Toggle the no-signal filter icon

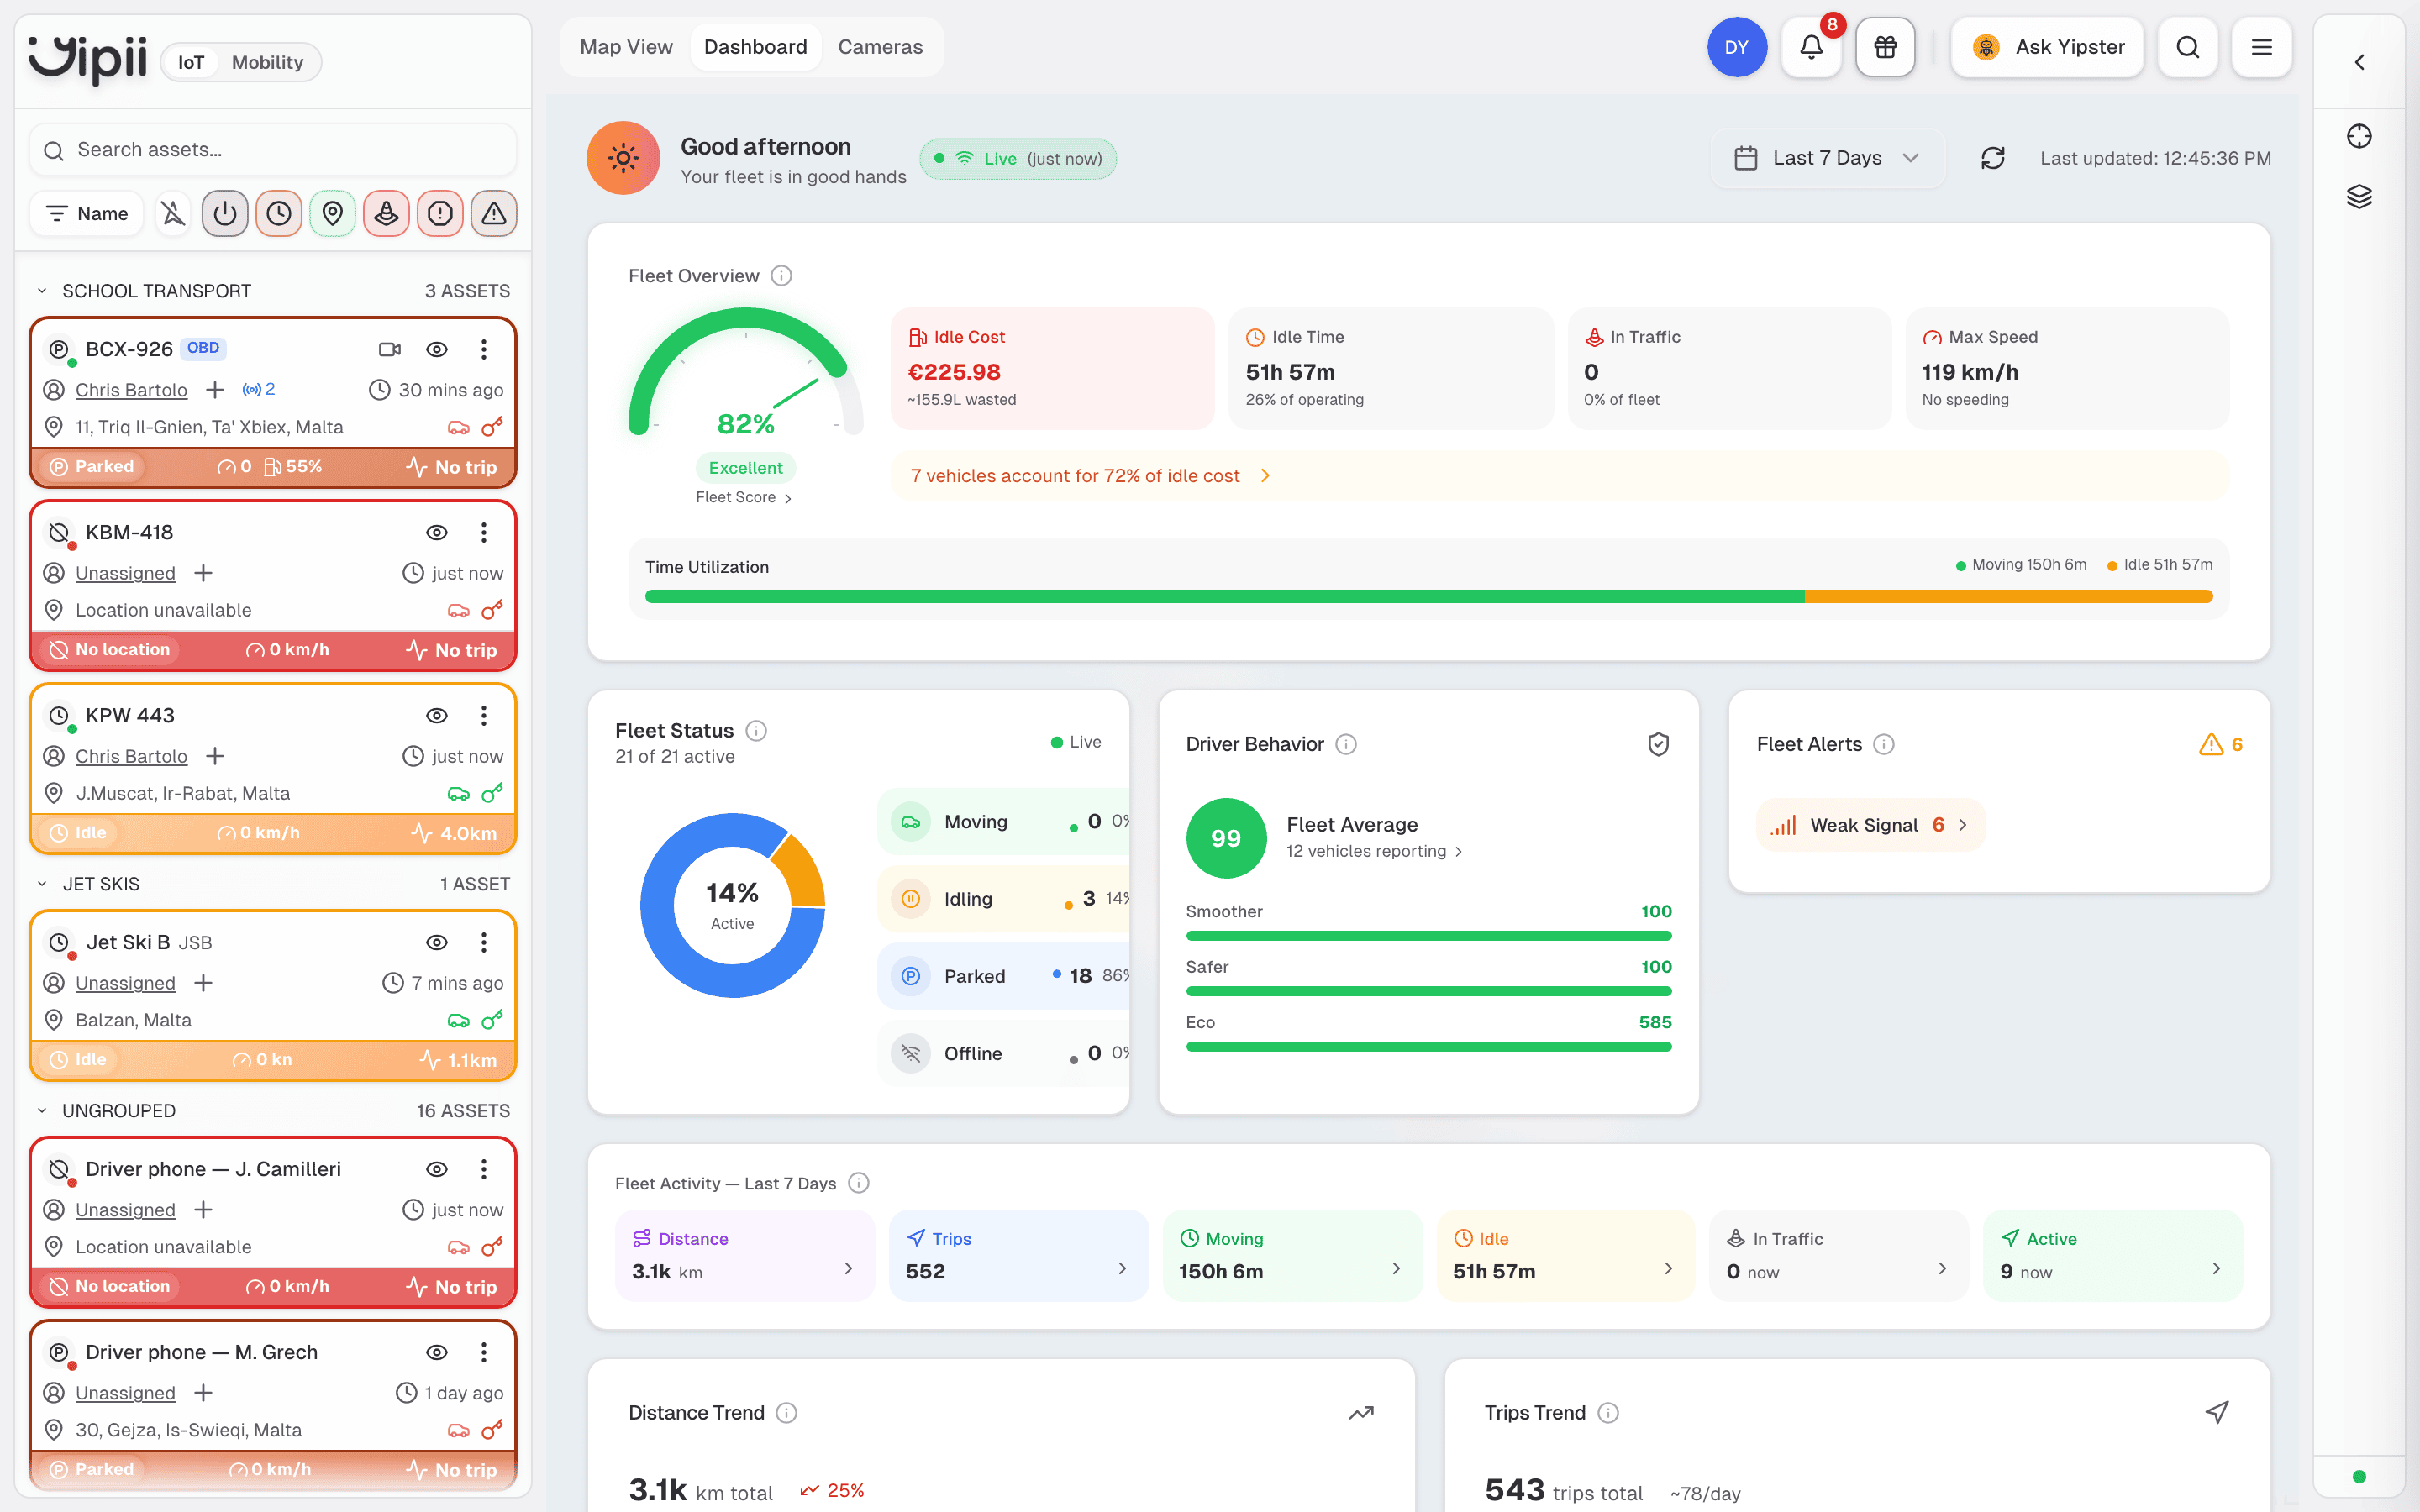click(173, 213)
